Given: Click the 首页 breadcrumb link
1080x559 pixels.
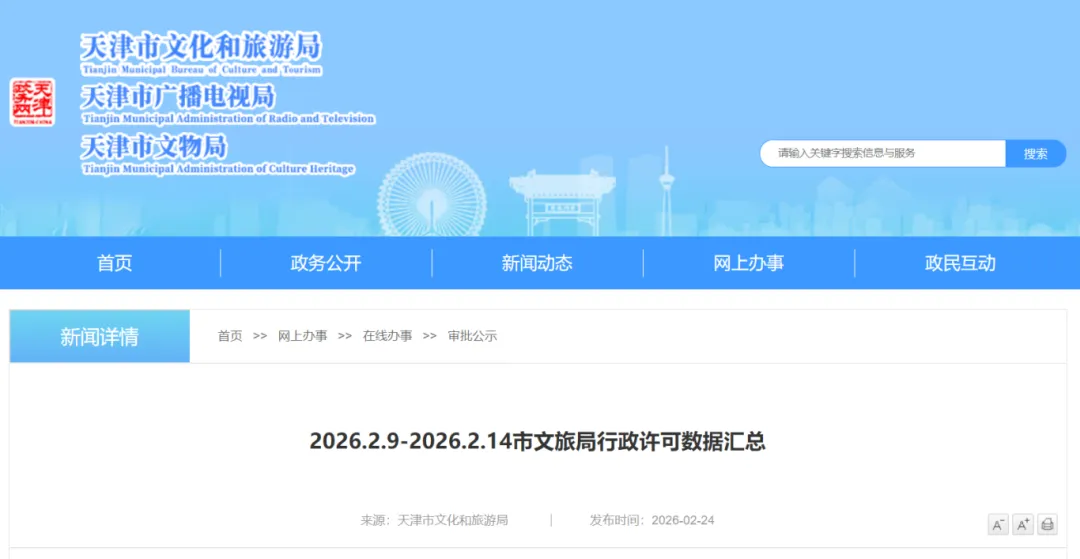Looking at the screenshot, I should point(230,336).
